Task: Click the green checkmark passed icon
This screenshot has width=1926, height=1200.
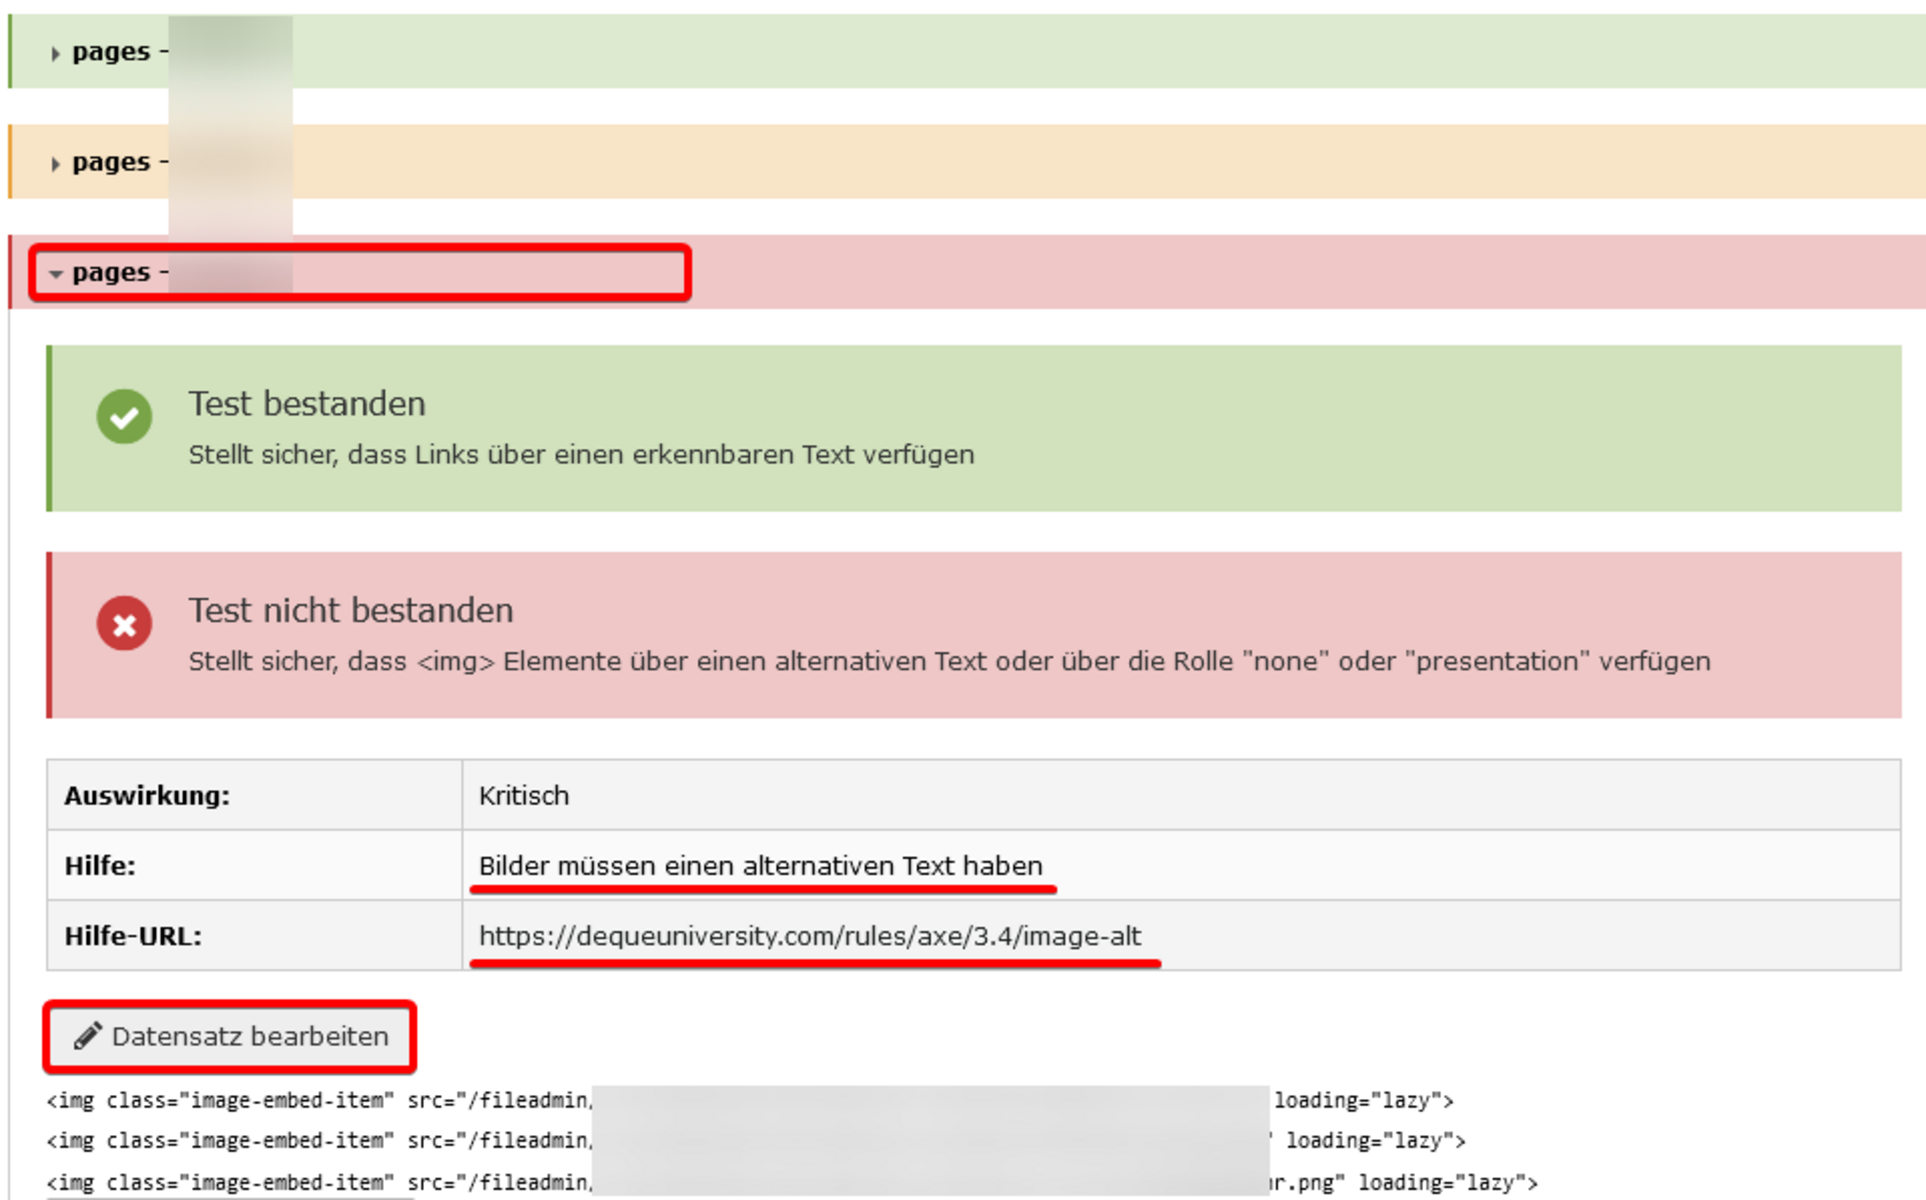Action: 124,416
